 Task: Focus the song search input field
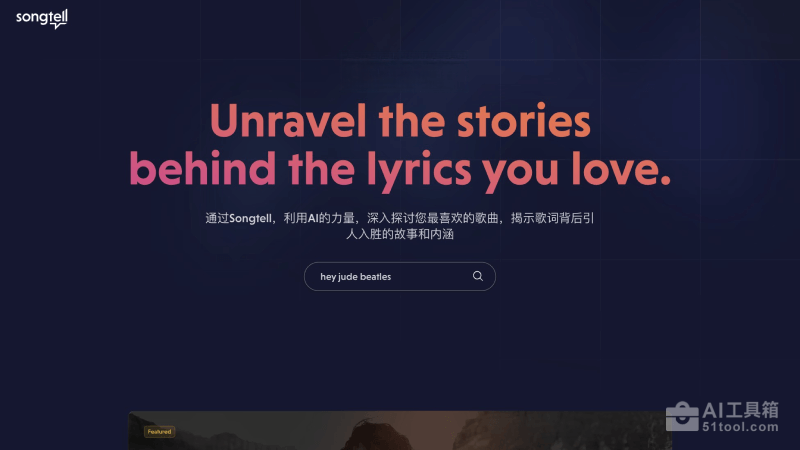pos(399,277)
